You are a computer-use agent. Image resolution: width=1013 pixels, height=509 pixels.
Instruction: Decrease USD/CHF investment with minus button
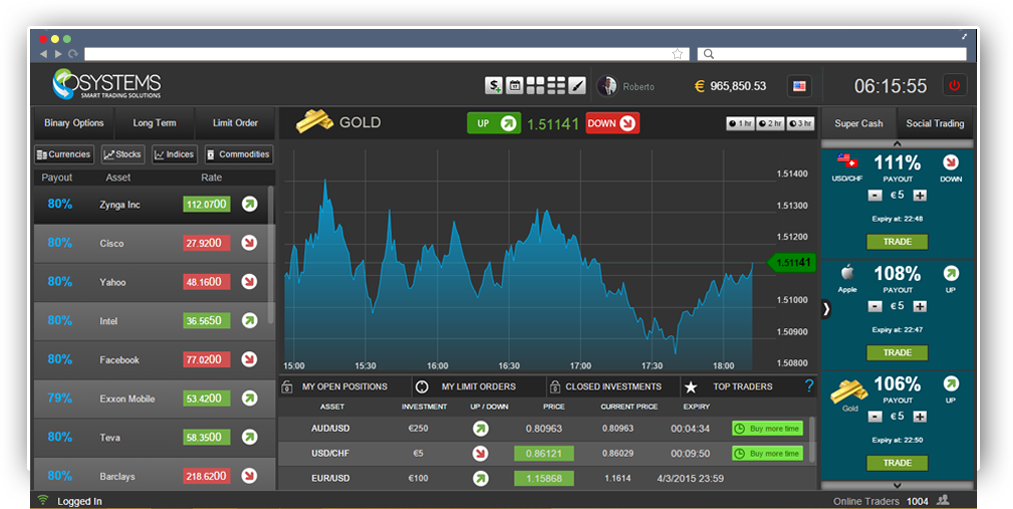tap(875, 195)
